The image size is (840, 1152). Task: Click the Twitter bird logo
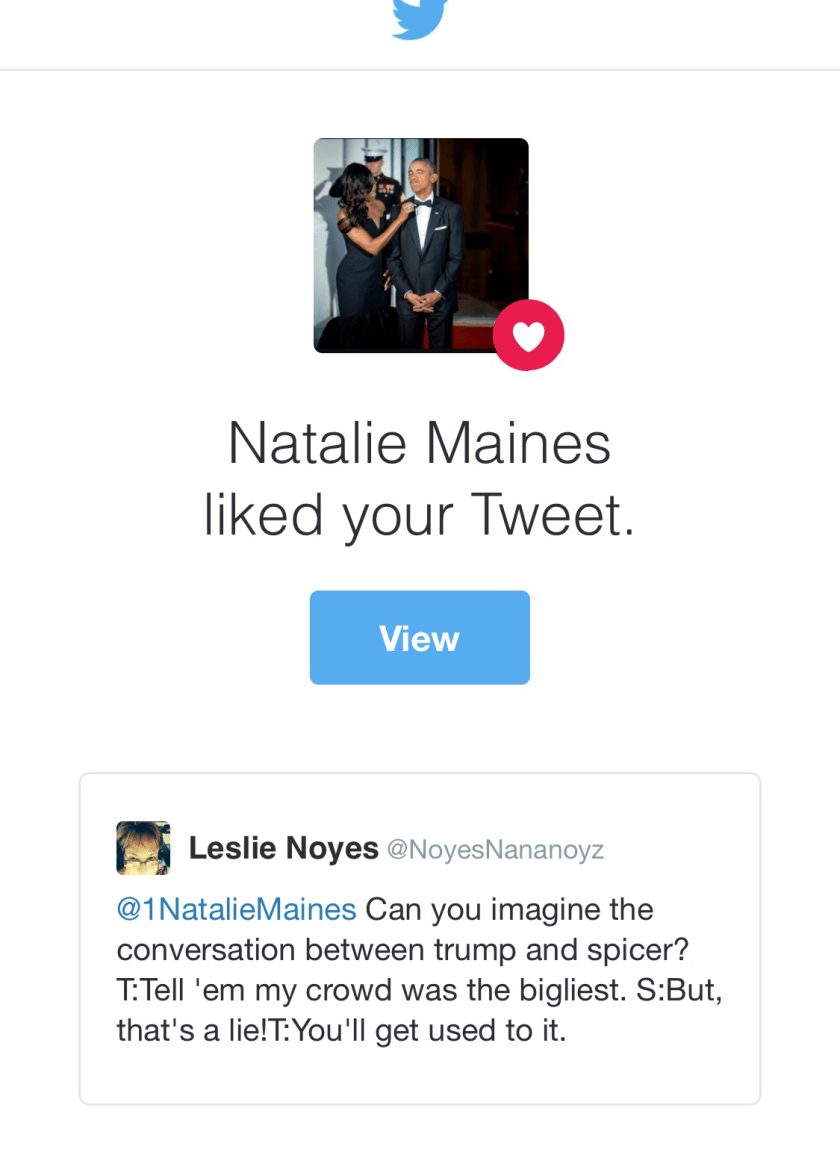point(420,18)
